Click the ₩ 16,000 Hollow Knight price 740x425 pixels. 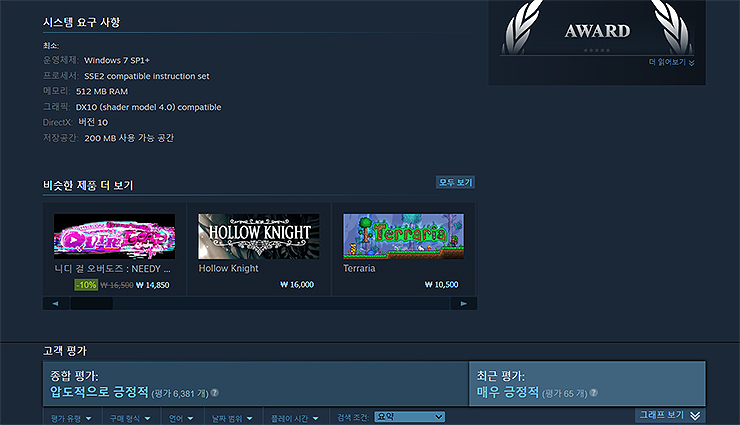point(297,284)
